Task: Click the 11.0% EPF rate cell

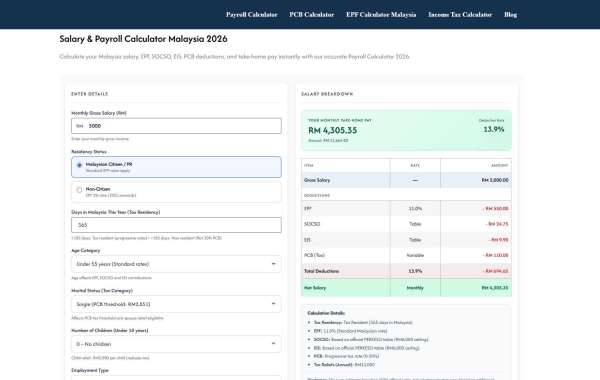Action: coord(415,209)
